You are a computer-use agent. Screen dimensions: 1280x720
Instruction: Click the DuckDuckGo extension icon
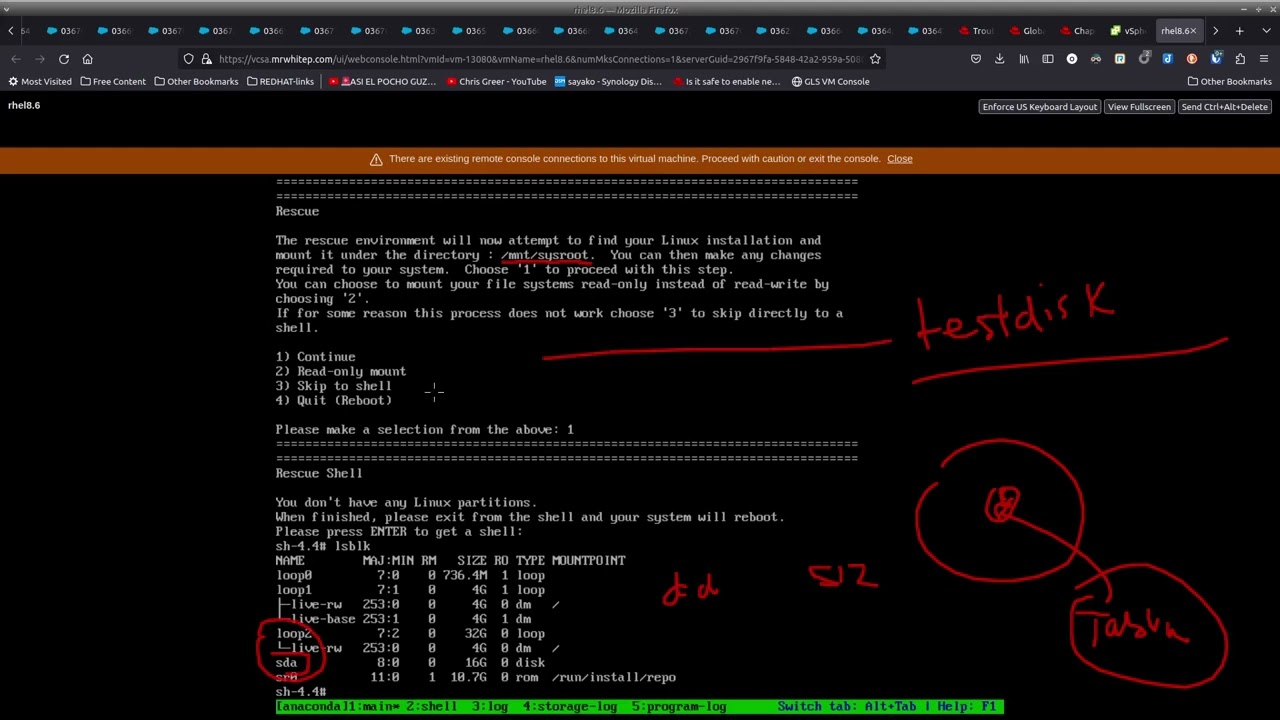pyautogui.click(x=1192, y=59)
